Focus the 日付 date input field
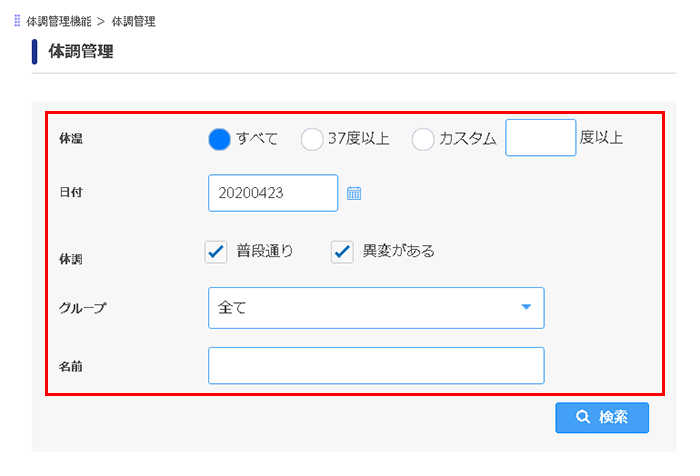Screen dimensions: 700x476 point(273,193)
